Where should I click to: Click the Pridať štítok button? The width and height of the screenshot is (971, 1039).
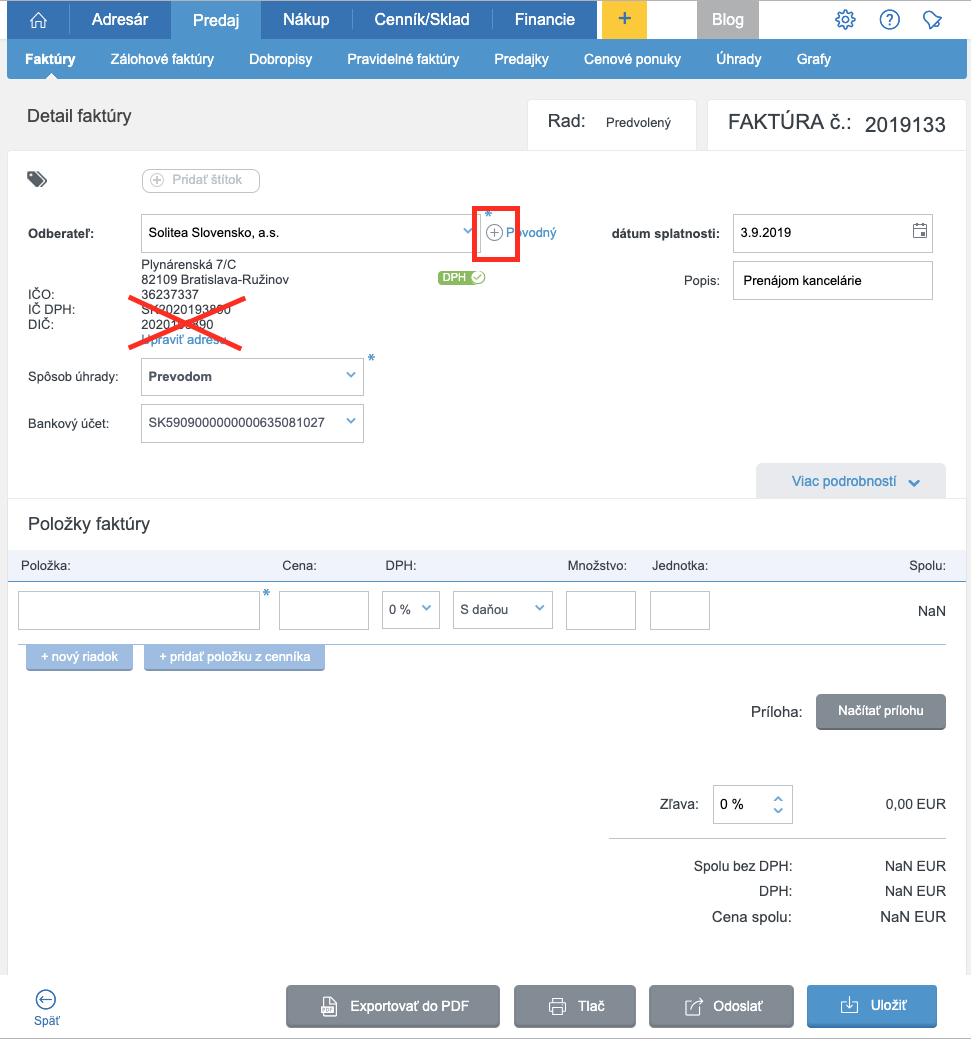(201, 180)
